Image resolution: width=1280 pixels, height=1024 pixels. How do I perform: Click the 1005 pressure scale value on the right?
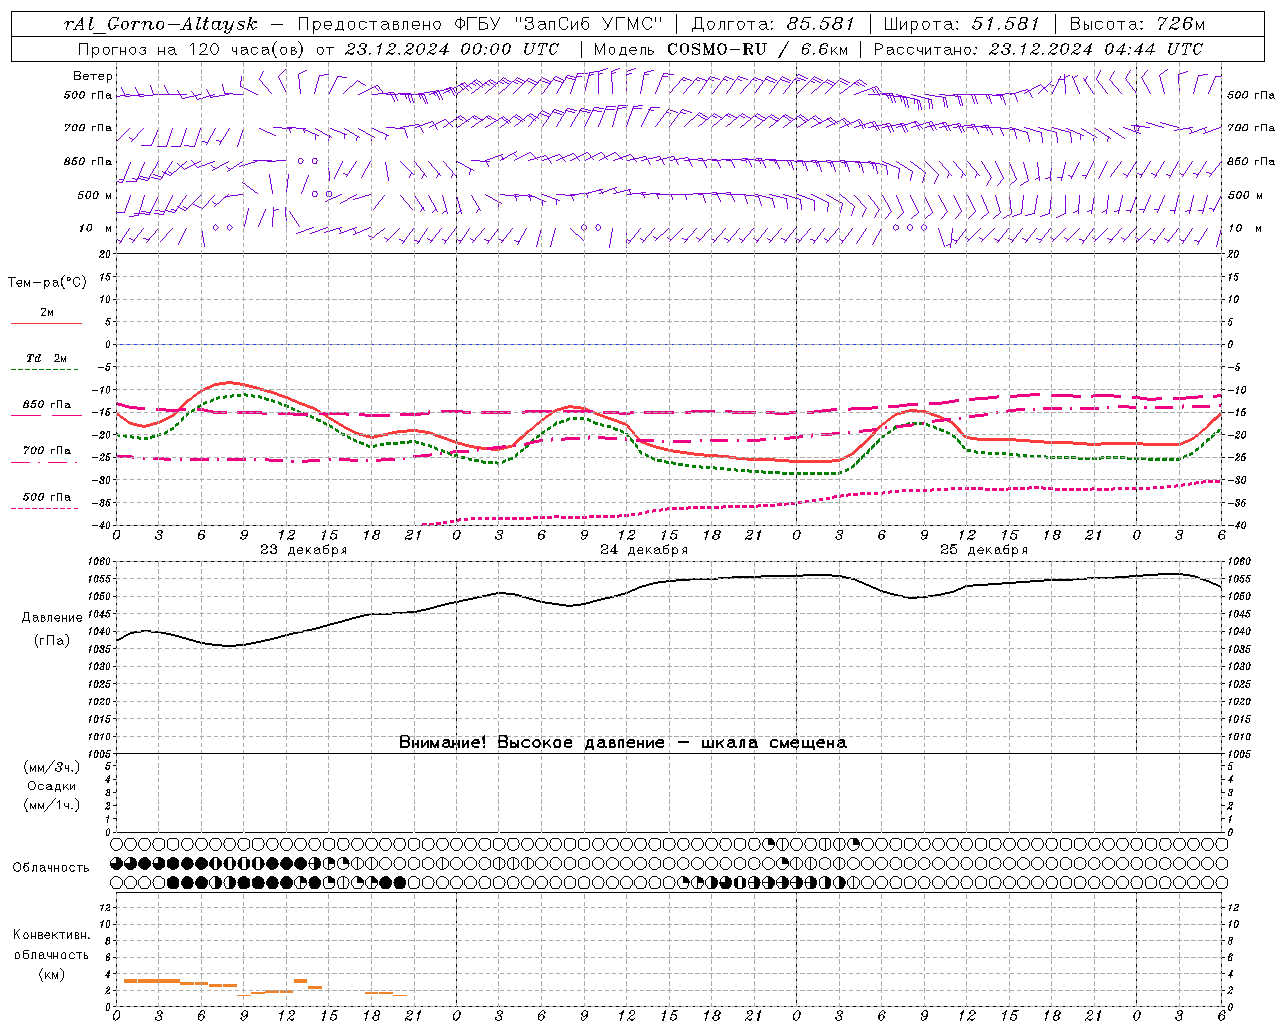1239,754
